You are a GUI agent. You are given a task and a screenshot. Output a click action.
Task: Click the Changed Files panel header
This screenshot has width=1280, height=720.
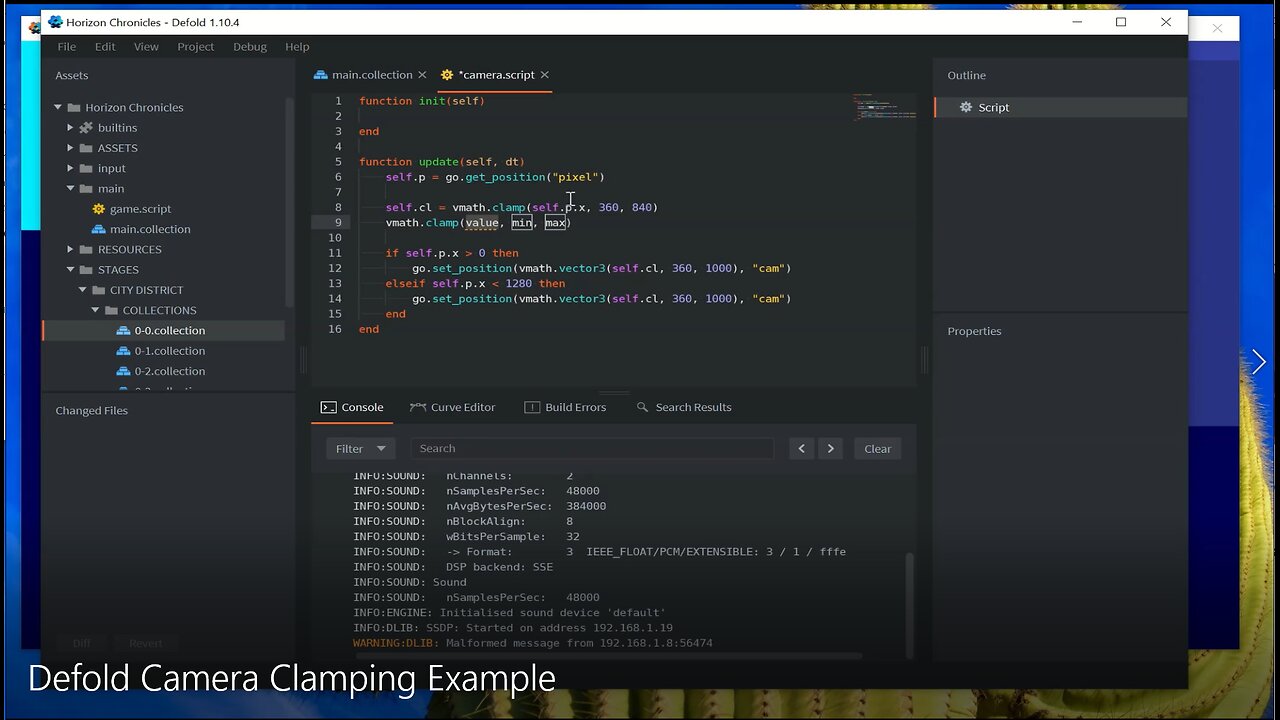92,411
